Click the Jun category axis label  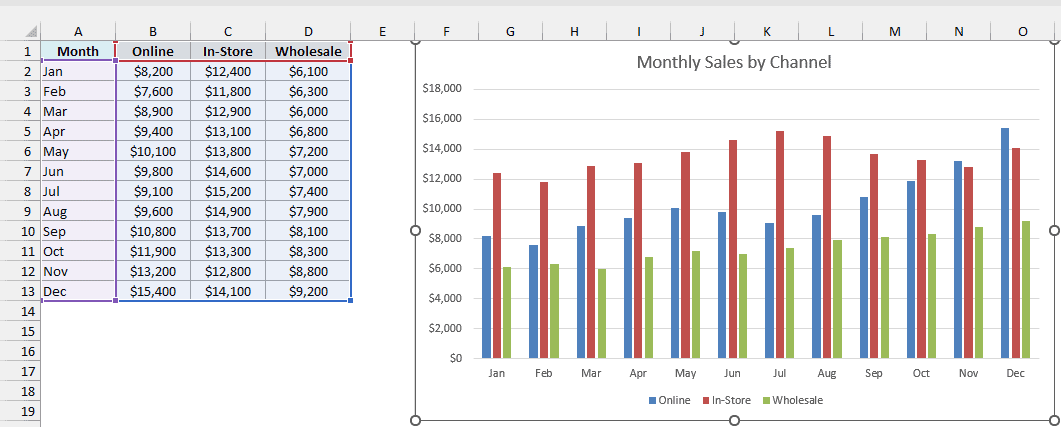[731, 374]
